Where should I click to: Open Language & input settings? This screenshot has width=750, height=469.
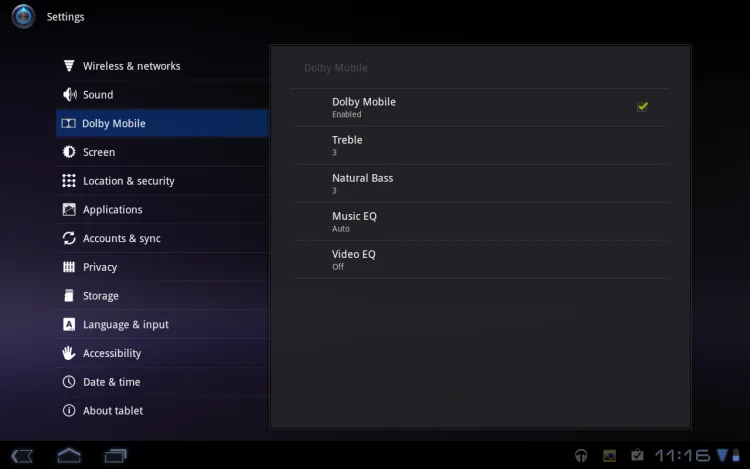click(125, 325)
